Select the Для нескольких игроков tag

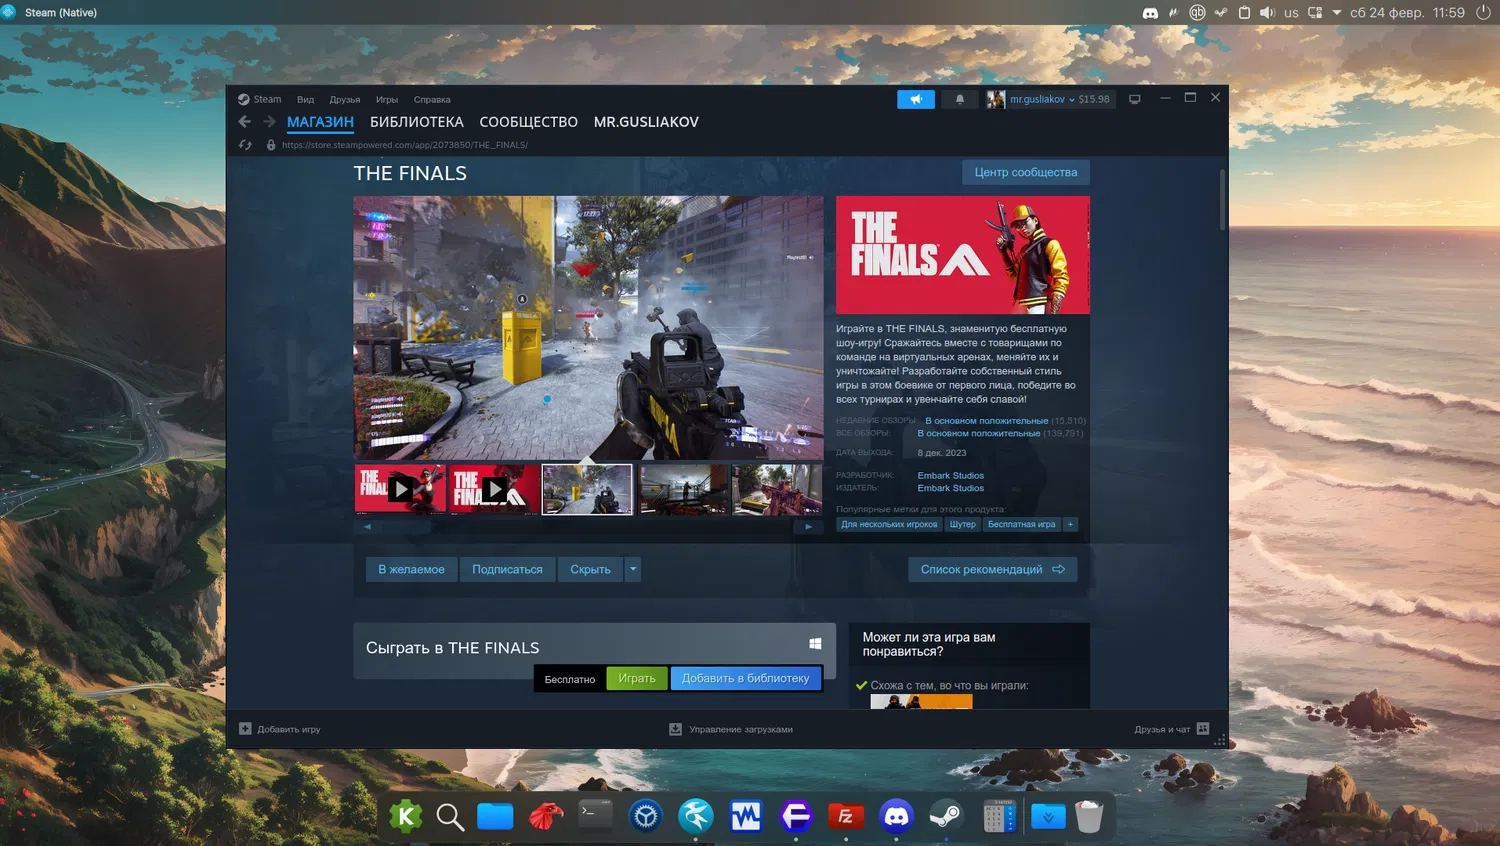click(889, 524)
